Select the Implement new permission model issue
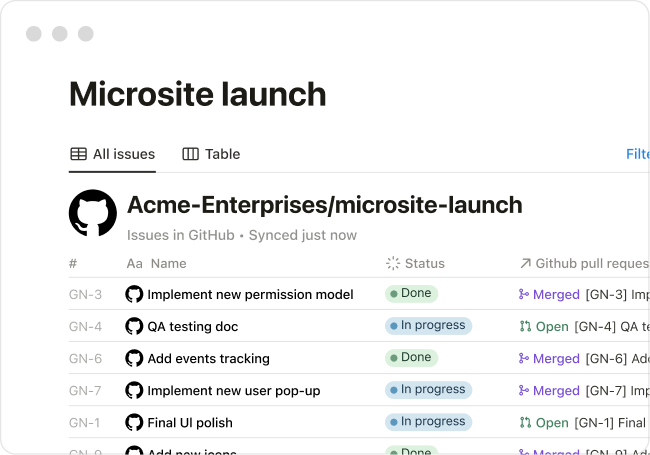This screenshot has width=650, height=455. click(250, 294)
